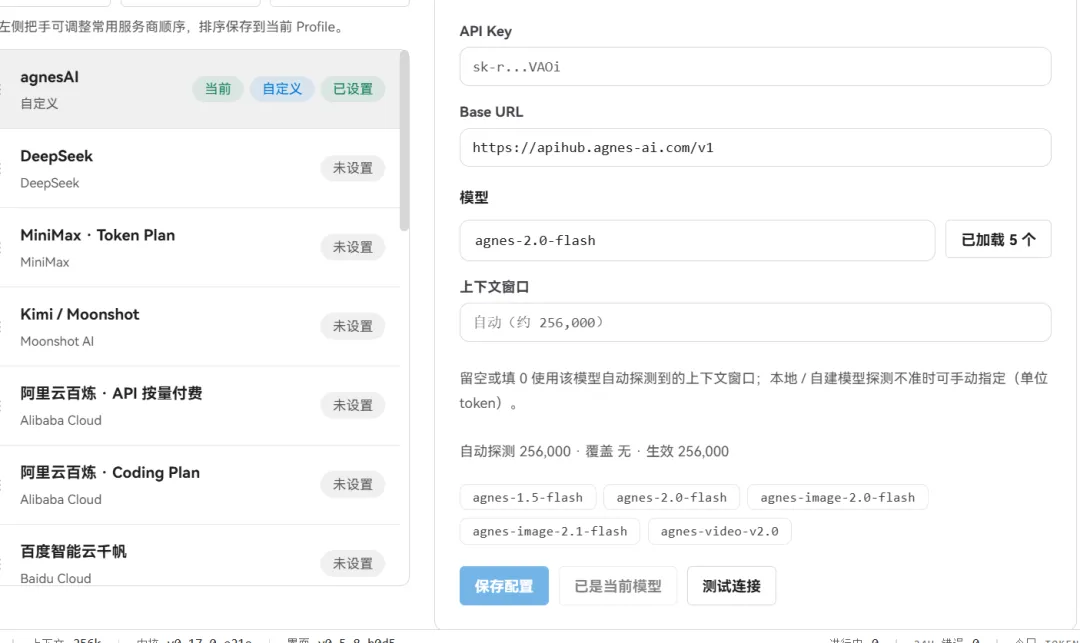Click the Baidu Cloud subtitle text
1080x643 pixels.
[56, 579]
